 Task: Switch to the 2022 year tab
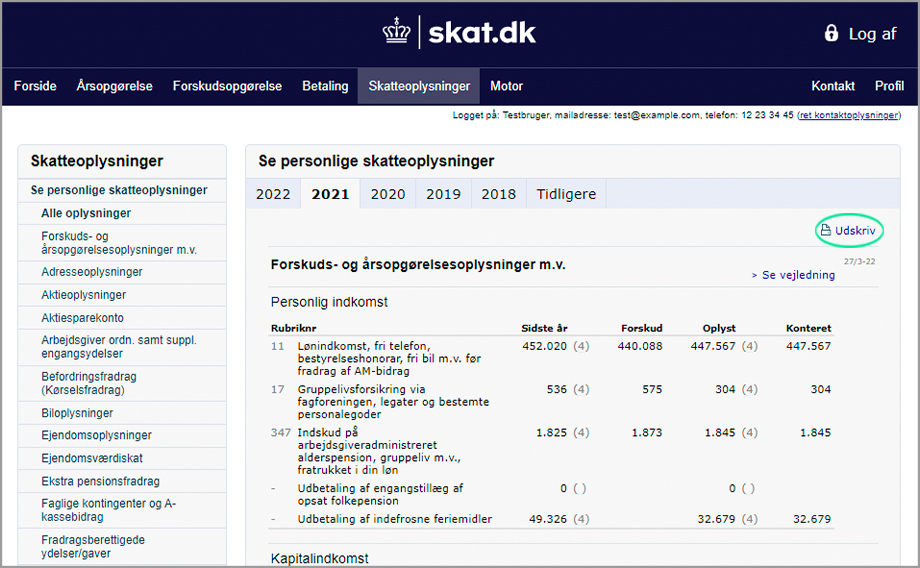tap(273, 194)
